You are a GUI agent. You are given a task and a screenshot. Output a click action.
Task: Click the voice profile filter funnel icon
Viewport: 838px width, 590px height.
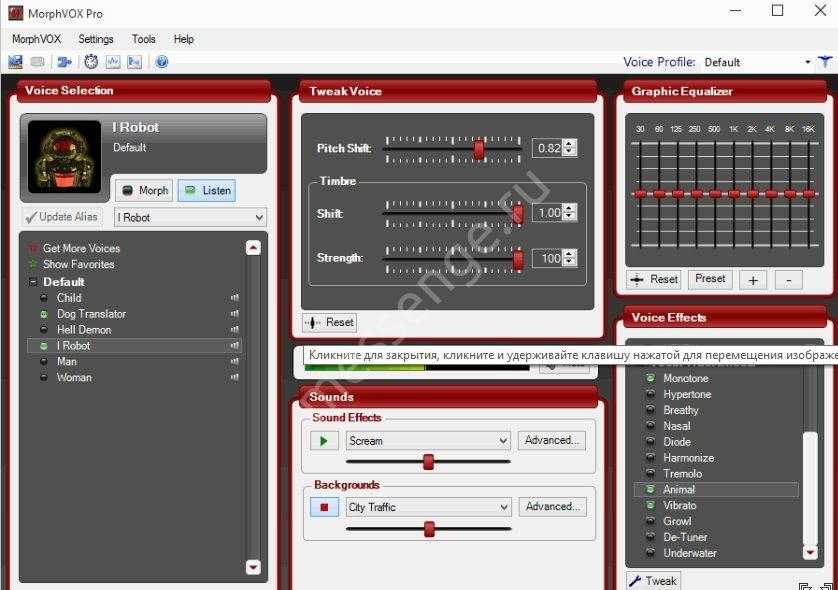824,62
